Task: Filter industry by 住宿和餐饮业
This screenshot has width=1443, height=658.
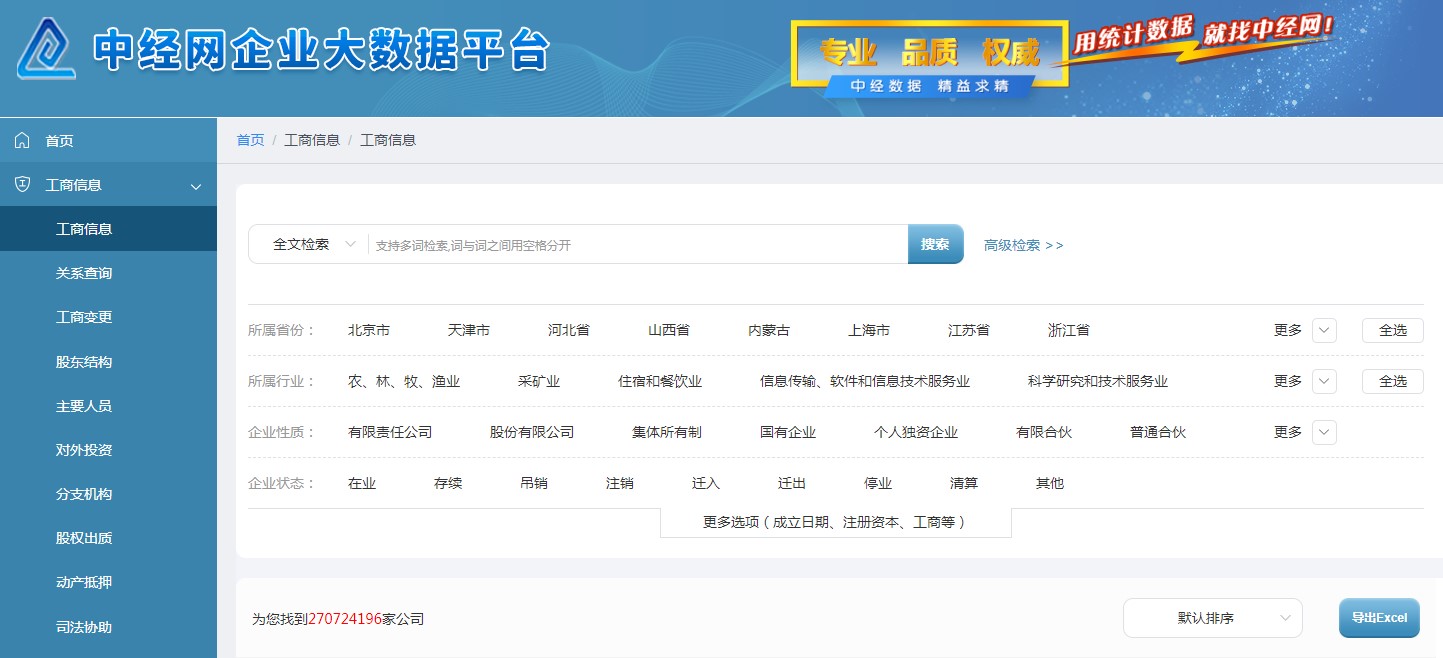Action: pos(660,381)
